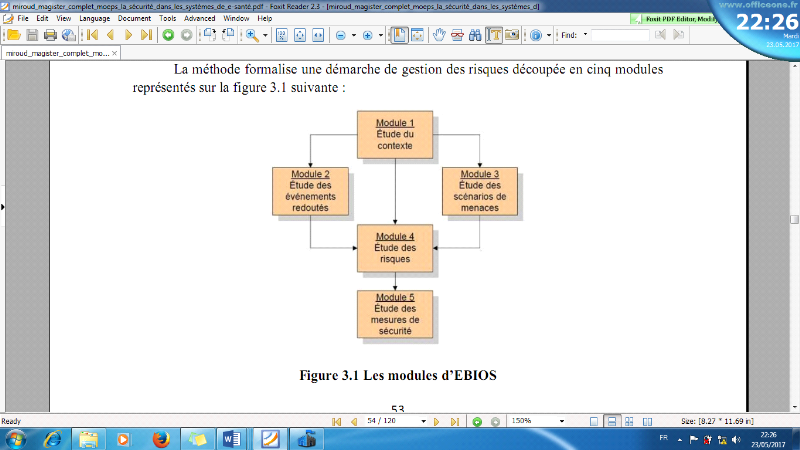This screenshot has width=800, height=450.
Task: Go to next page in the top toolbar
Action: (x=129, y=35)
